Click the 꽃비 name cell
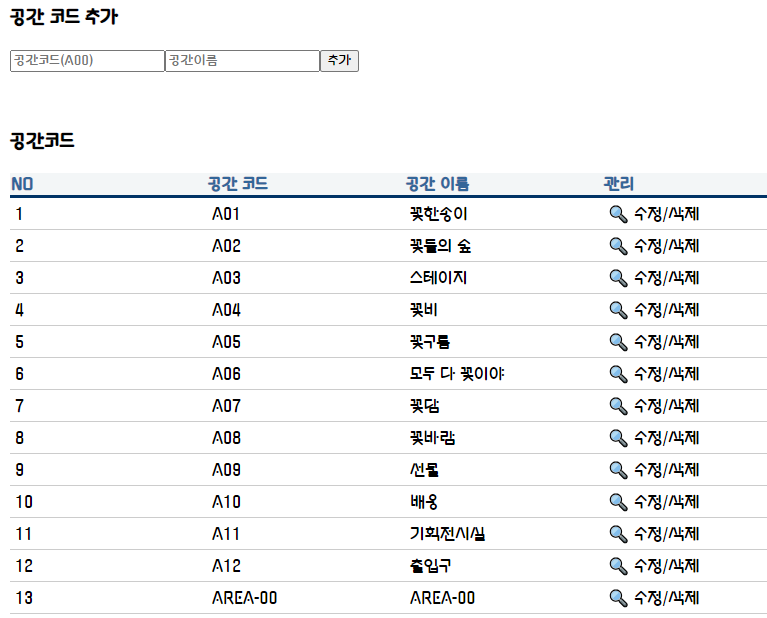 tap(424, 310)
